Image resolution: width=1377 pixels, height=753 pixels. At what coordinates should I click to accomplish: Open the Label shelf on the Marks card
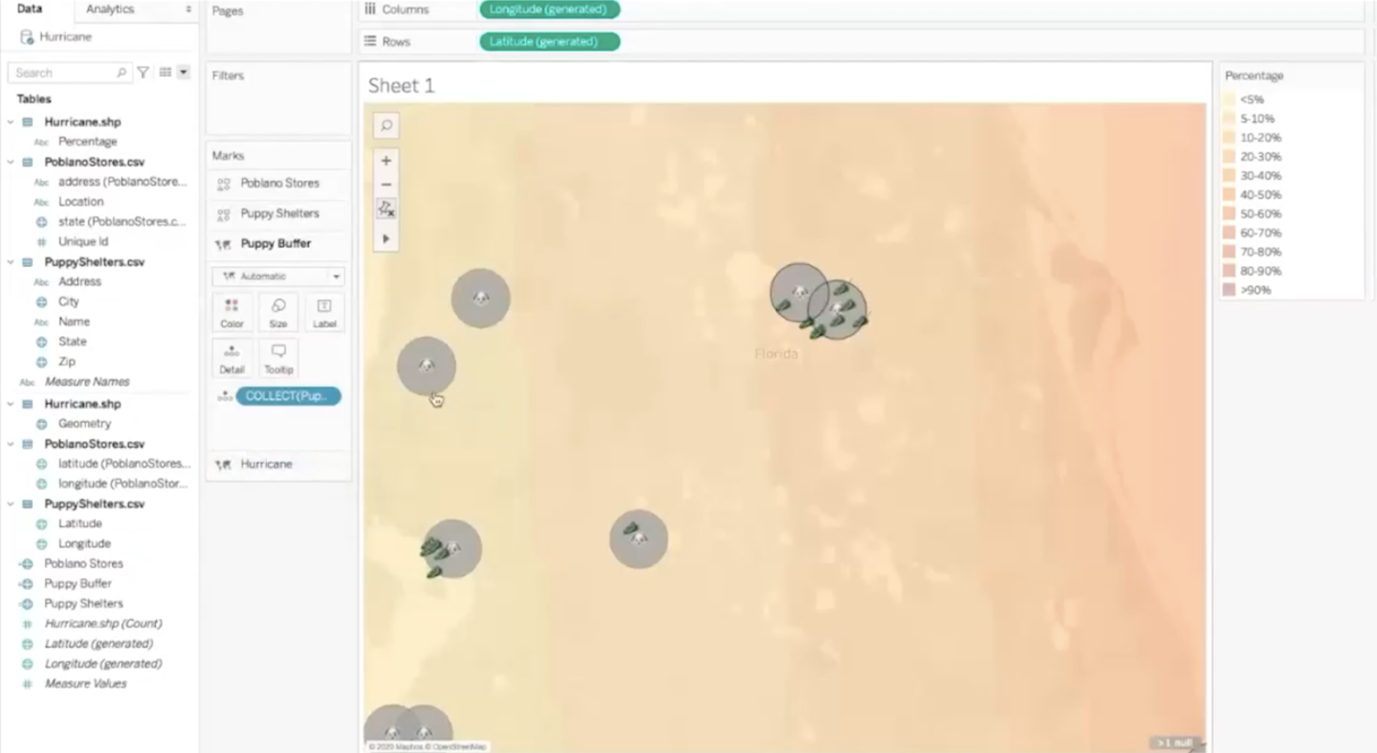(323, 312)
